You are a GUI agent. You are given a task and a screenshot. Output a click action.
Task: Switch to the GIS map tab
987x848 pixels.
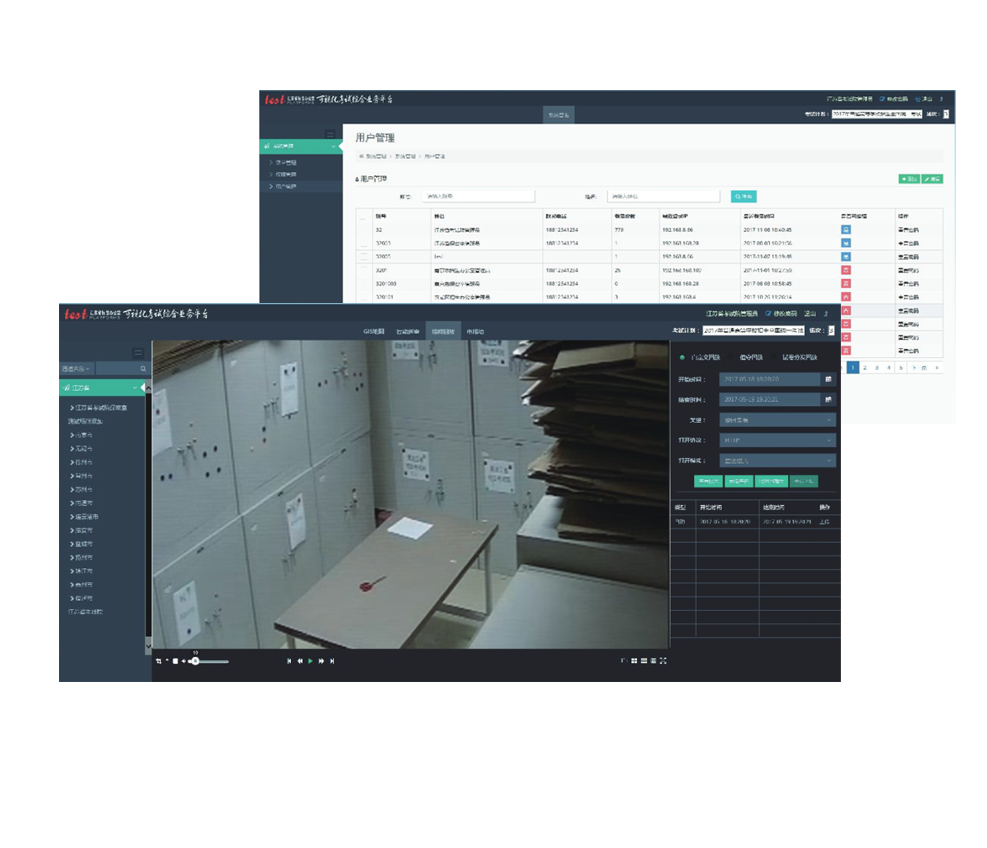pyautogui.click(x=372, y=329)
